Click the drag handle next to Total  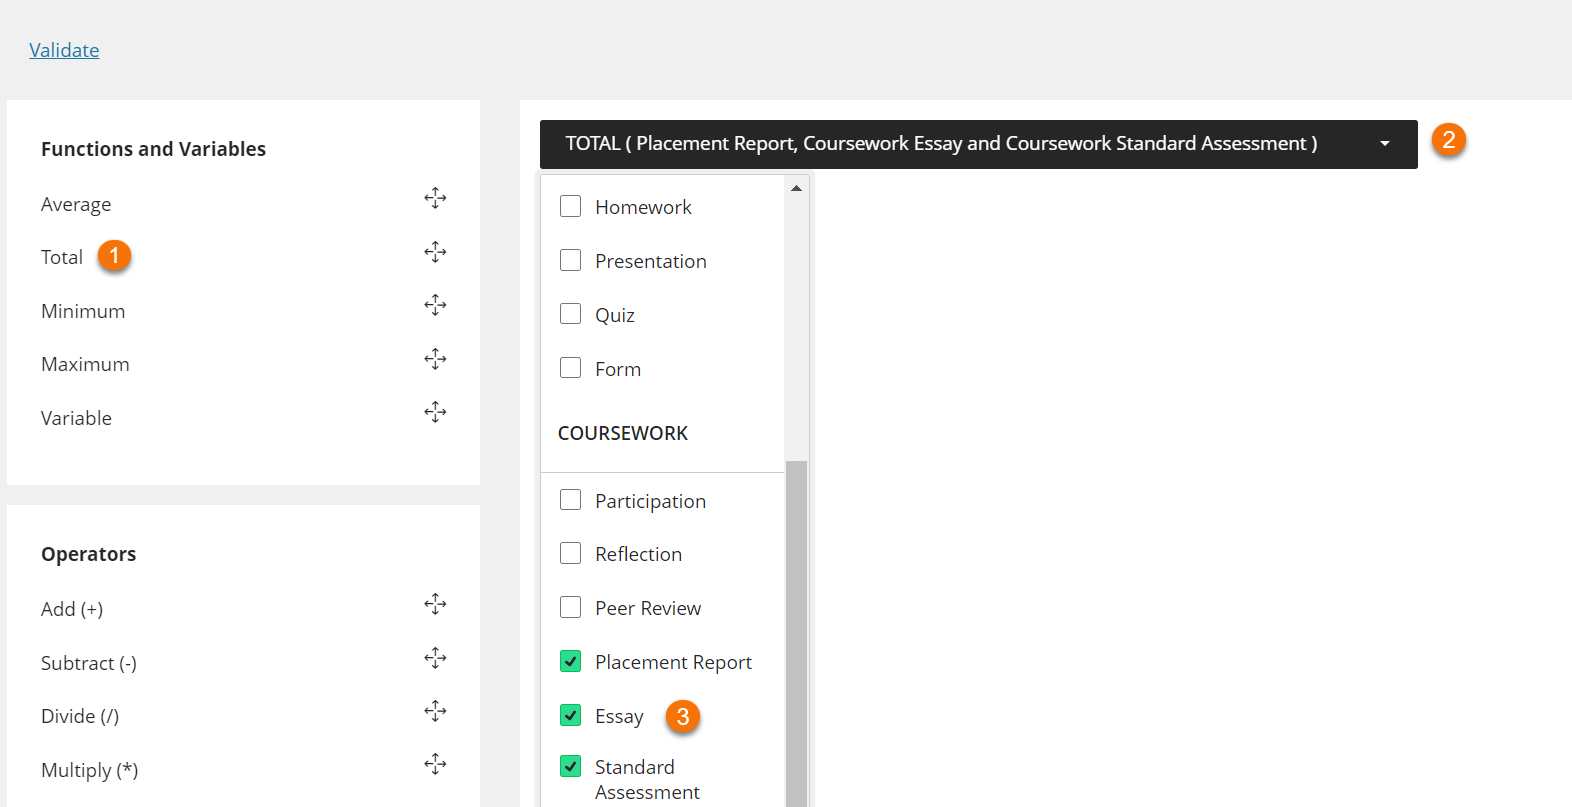(x=435, y=252)
